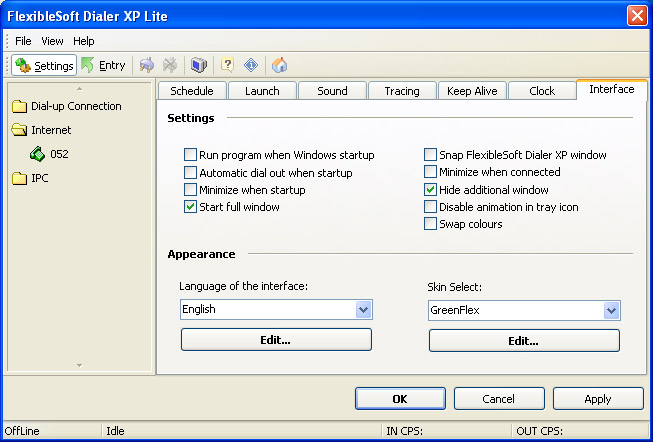Click the Settings toolbar button
The height and width of the screenshot is (442, 653).
pyautogui.click(x=44, y=65)
